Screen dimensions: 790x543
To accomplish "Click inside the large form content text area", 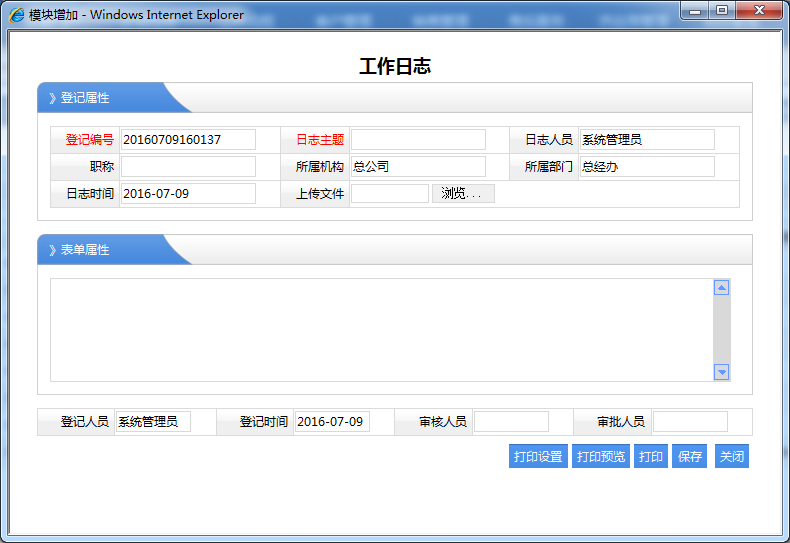I will pyautogui.click(x=380, y=330).
